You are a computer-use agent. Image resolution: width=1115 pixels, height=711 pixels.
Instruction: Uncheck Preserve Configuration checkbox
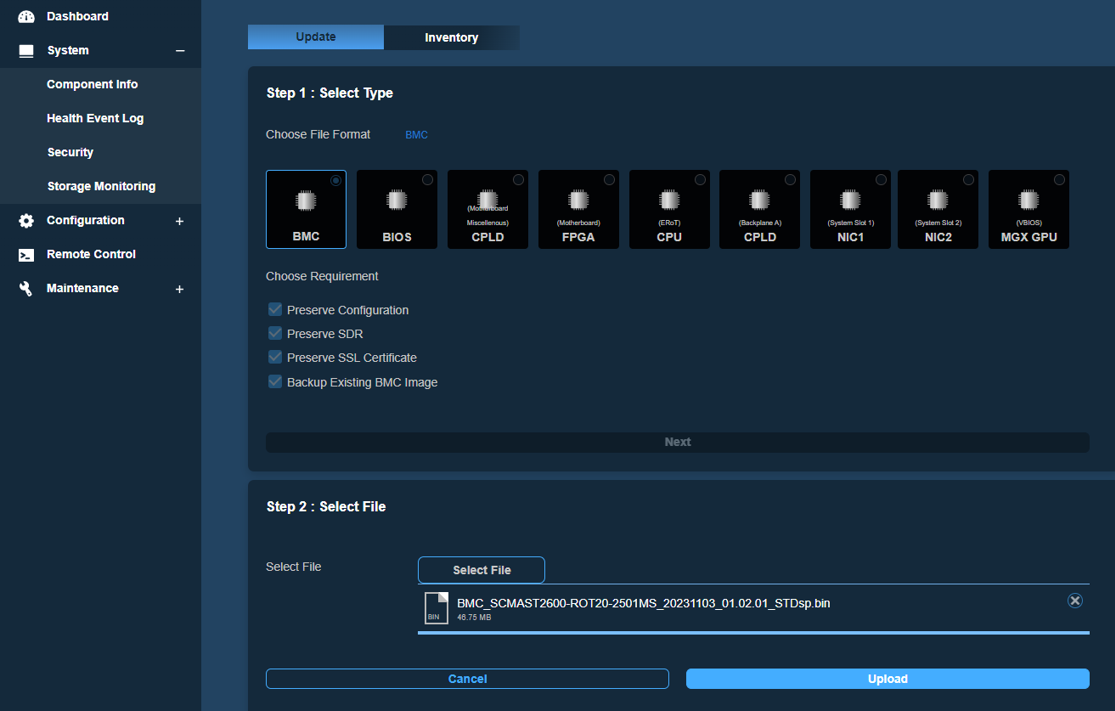coord(275,310)
